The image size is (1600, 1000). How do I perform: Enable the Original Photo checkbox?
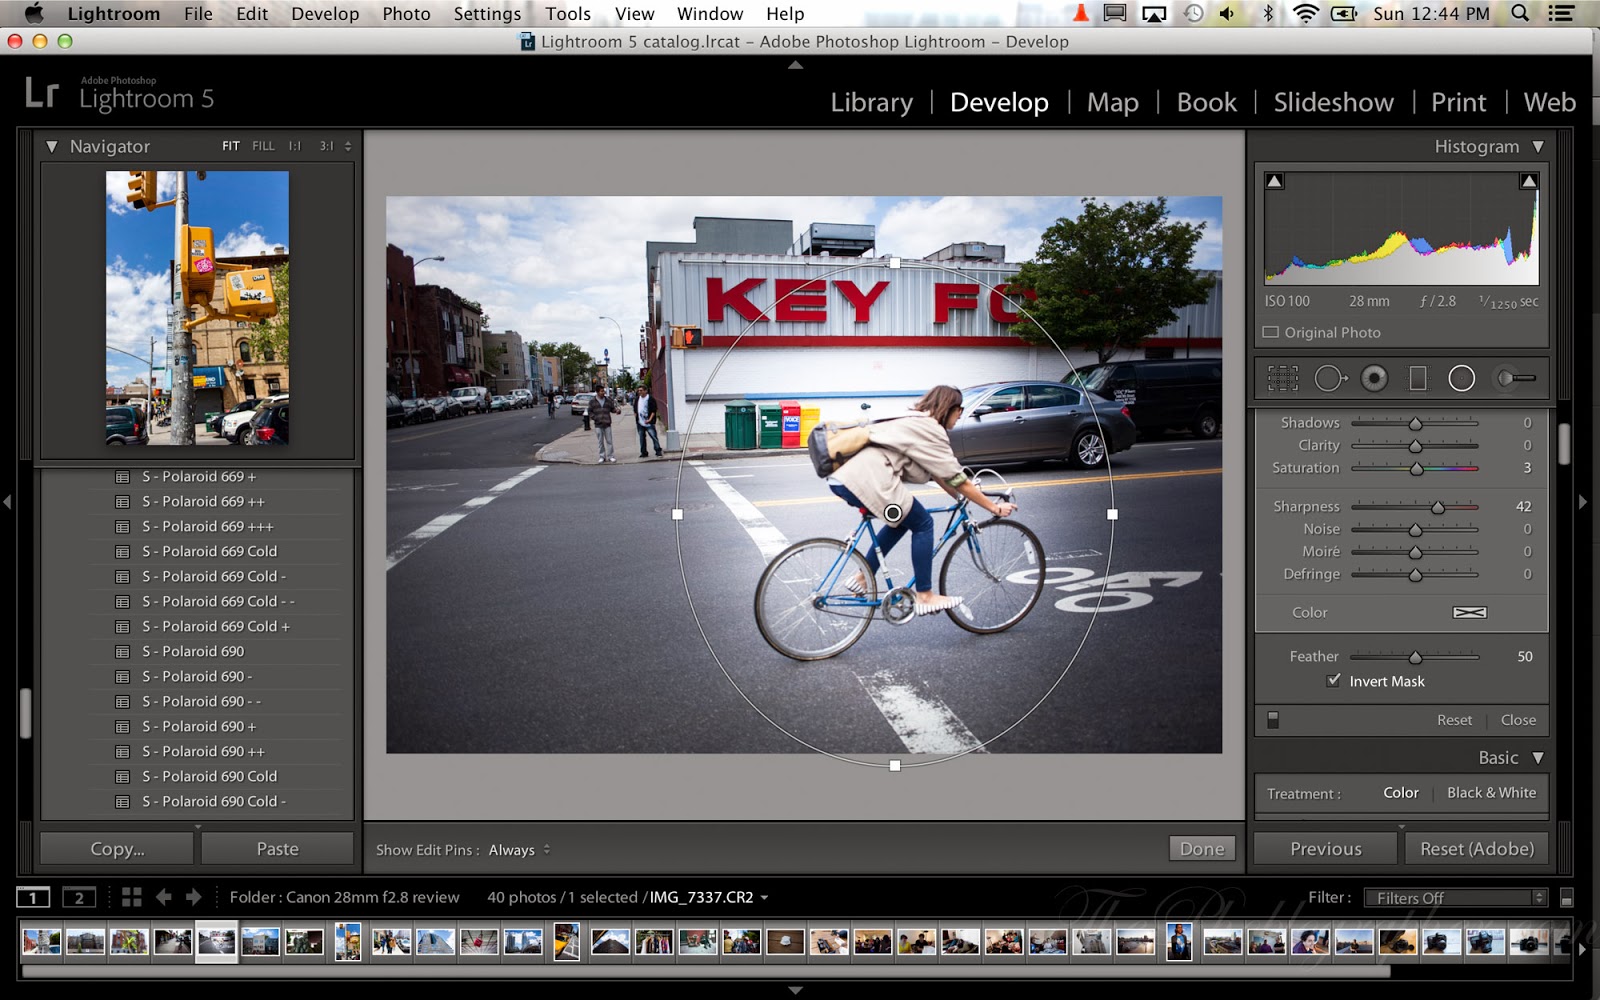tap(1271, 332)
